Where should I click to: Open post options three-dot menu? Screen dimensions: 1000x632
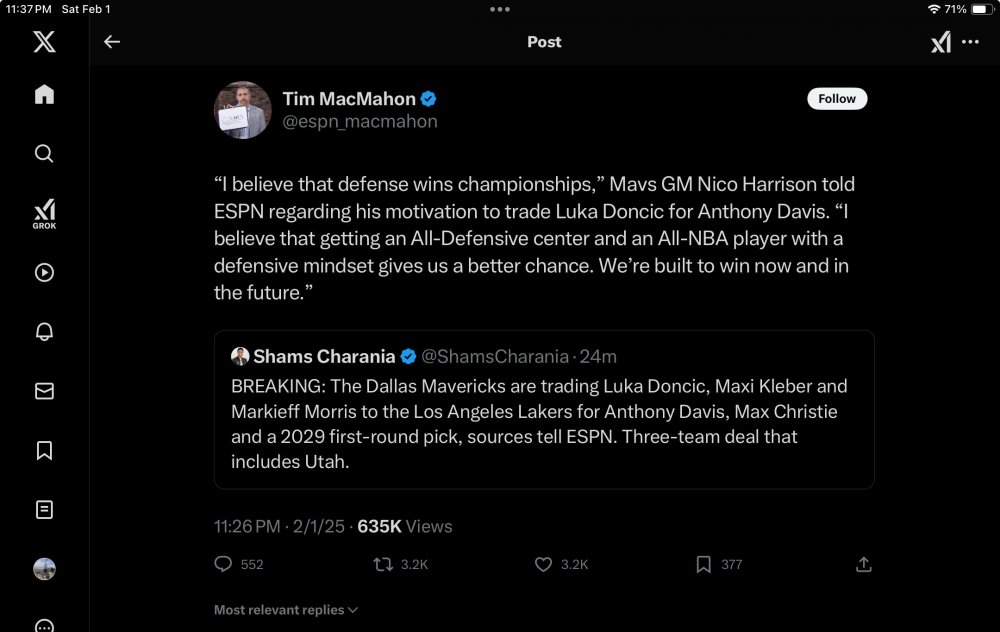click(x=970, y=42)
